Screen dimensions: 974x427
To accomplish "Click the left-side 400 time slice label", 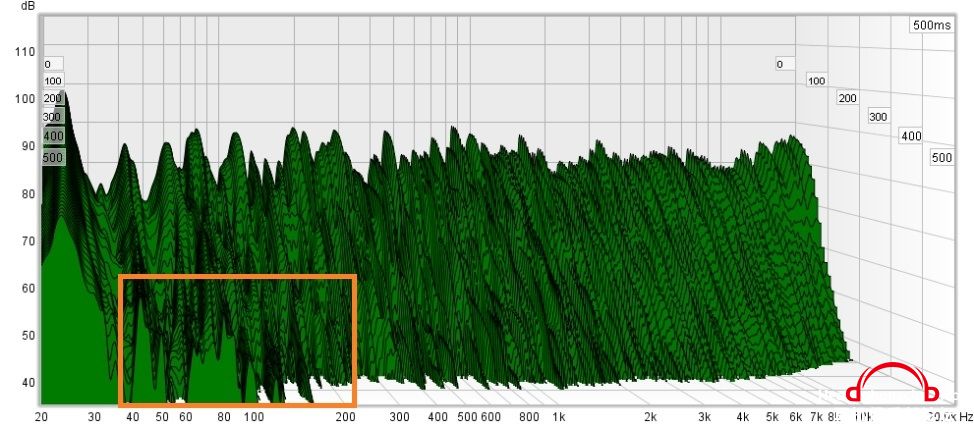I will pos(53,135).
